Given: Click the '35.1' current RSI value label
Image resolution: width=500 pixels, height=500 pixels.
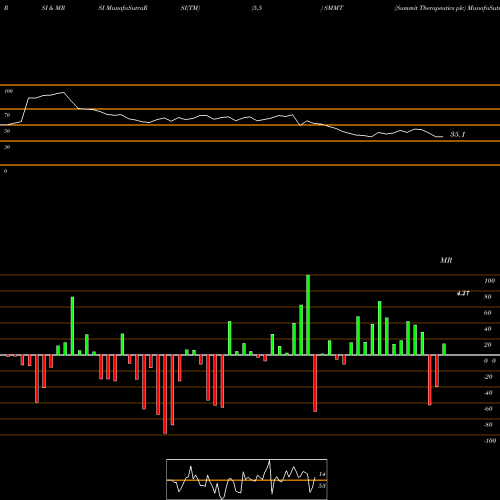Looking at the screenshot, I should click(x=457, y=134).
